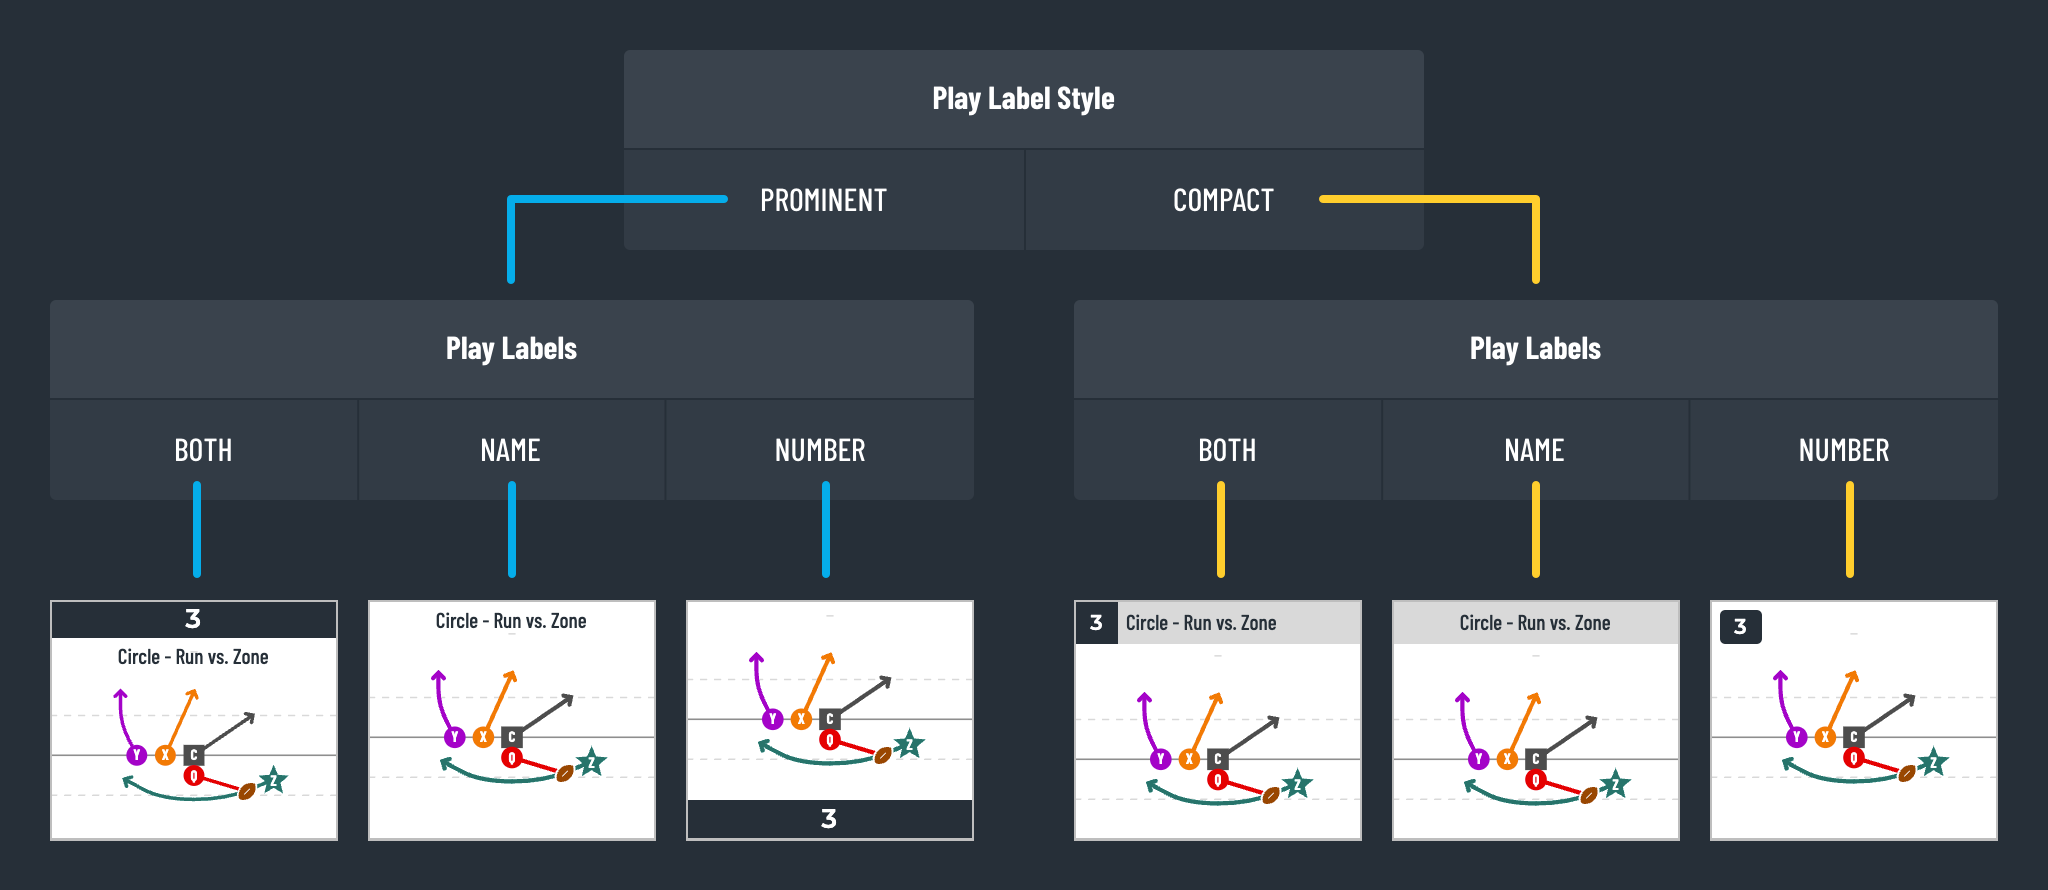This screenshot has width=2048, height=890.
Task: Click the purple Y player in the prominent both play
Action: [x=137, y=755]
